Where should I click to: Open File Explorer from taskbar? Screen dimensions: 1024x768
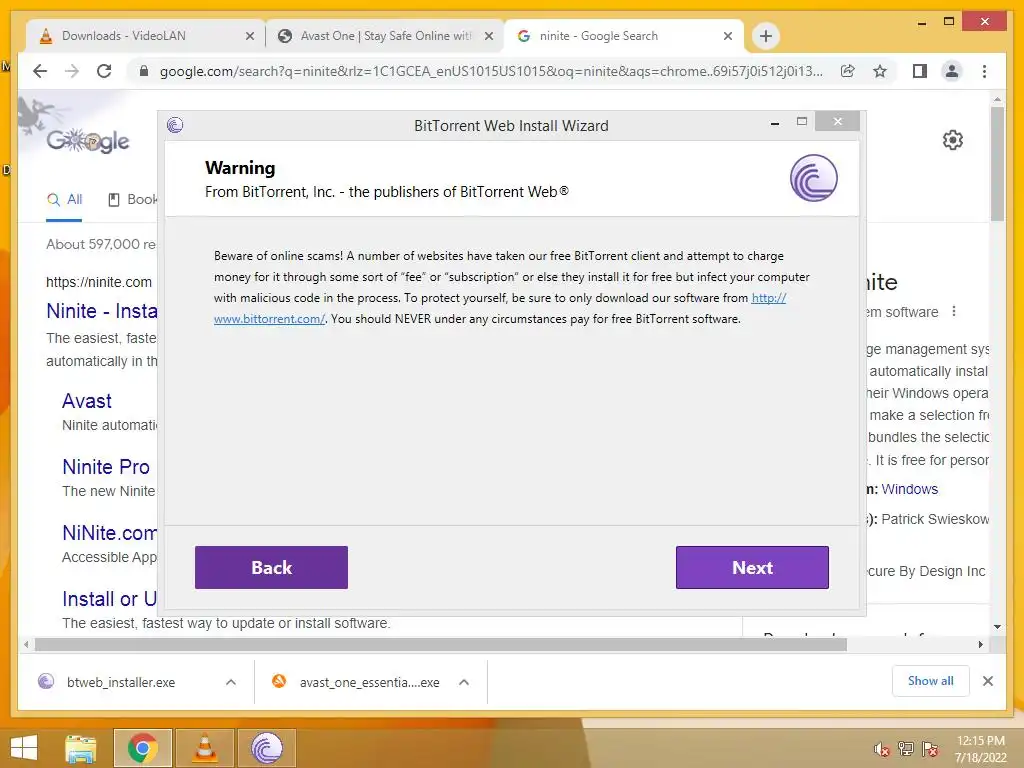[x=81, y=748]
